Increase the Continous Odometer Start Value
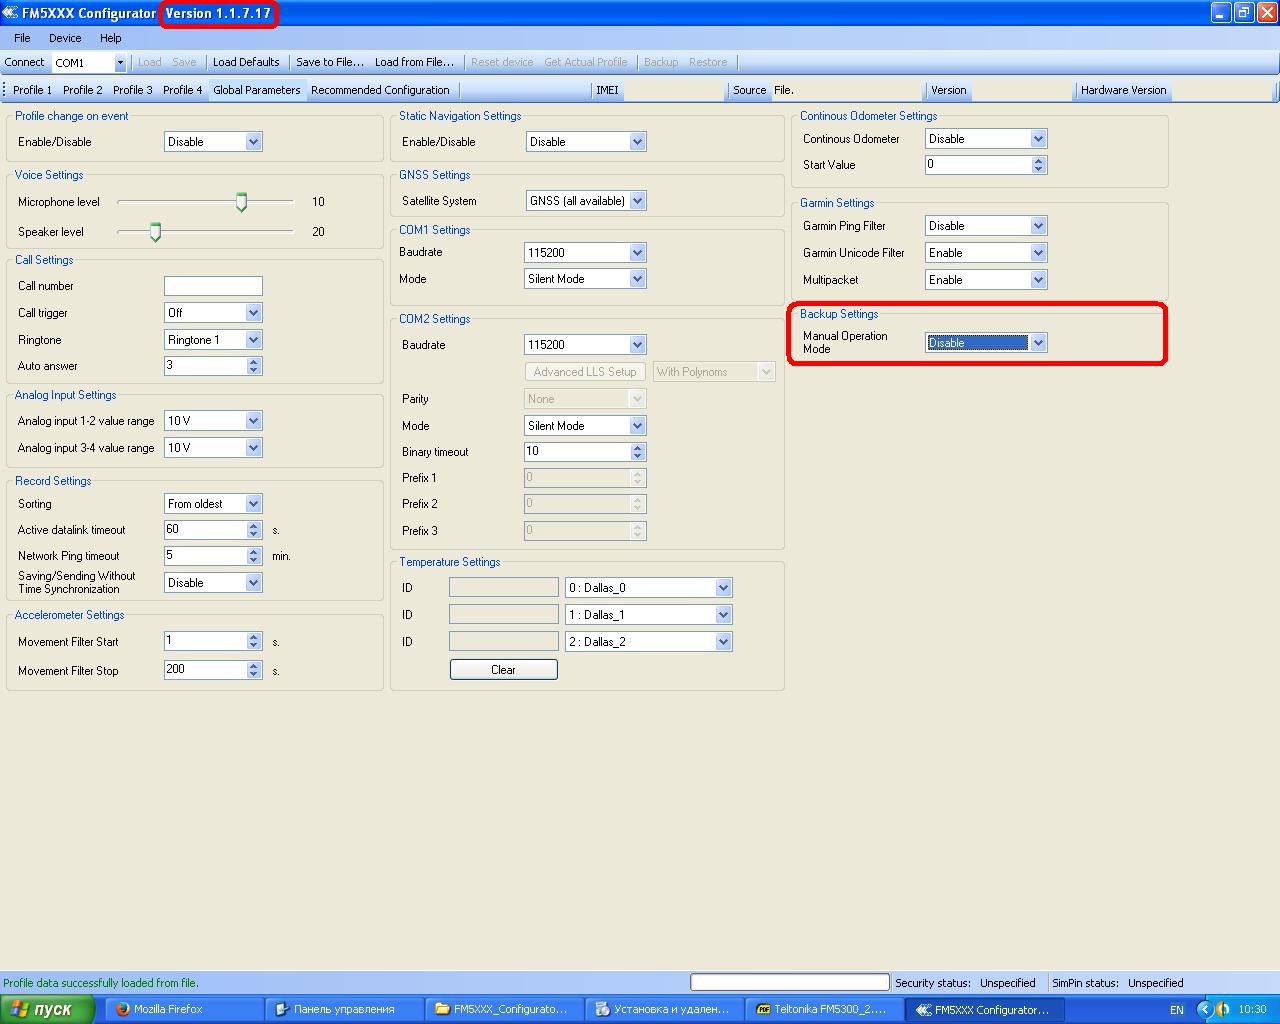The height and width of the screenshot is (1024, 1280). (1038, 160)
